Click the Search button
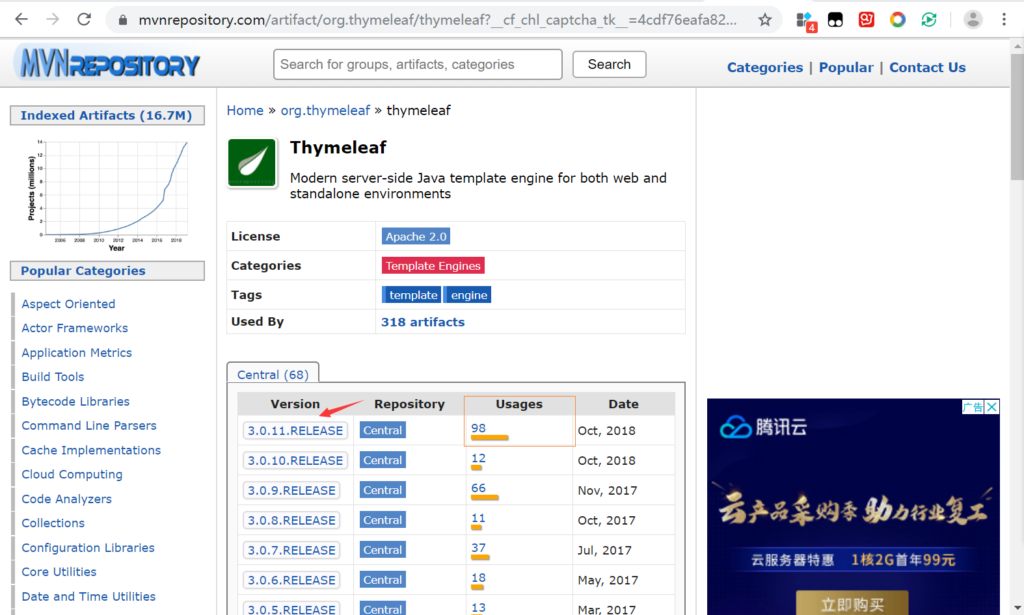The height and width of the screenshot is (615, 1024). click(609, 64)
